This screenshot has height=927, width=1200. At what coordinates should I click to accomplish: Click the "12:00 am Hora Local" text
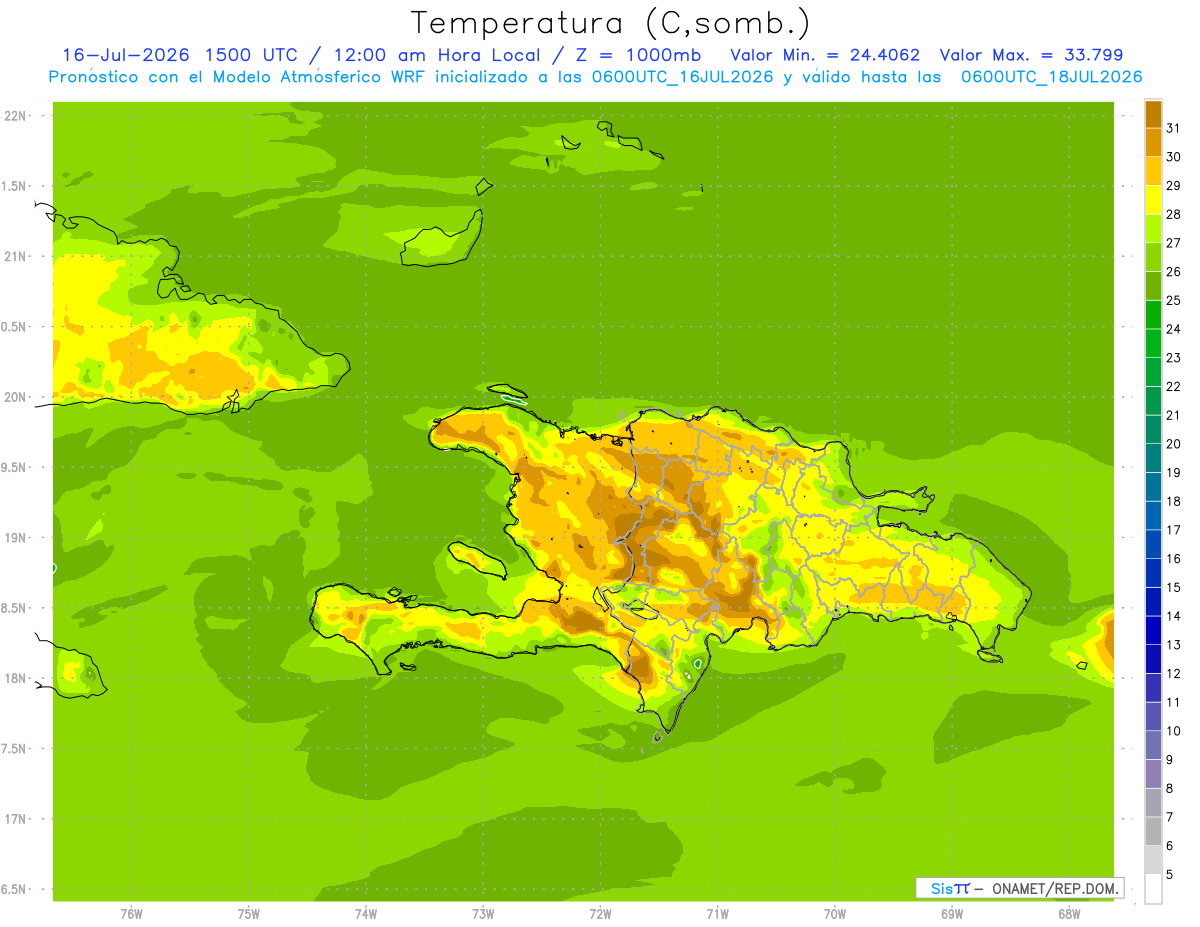438,55
